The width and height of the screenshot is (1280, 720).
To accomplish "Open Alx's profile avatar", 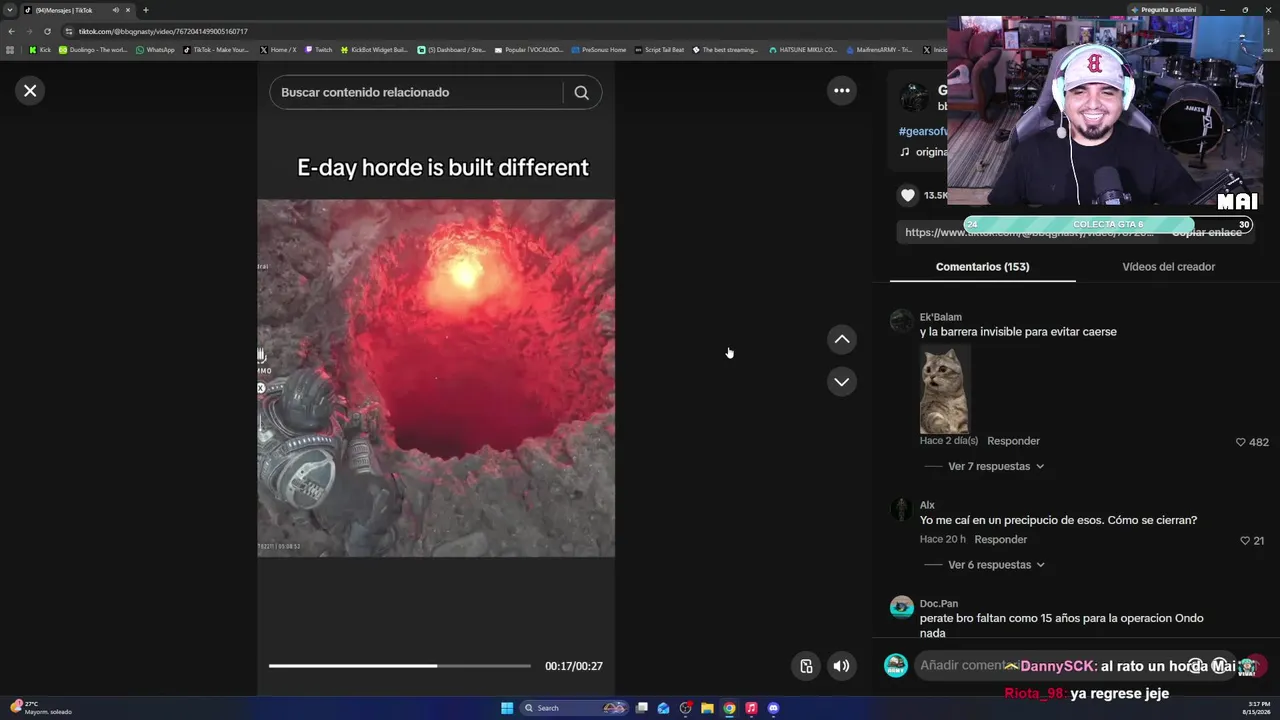I will 902,509.
